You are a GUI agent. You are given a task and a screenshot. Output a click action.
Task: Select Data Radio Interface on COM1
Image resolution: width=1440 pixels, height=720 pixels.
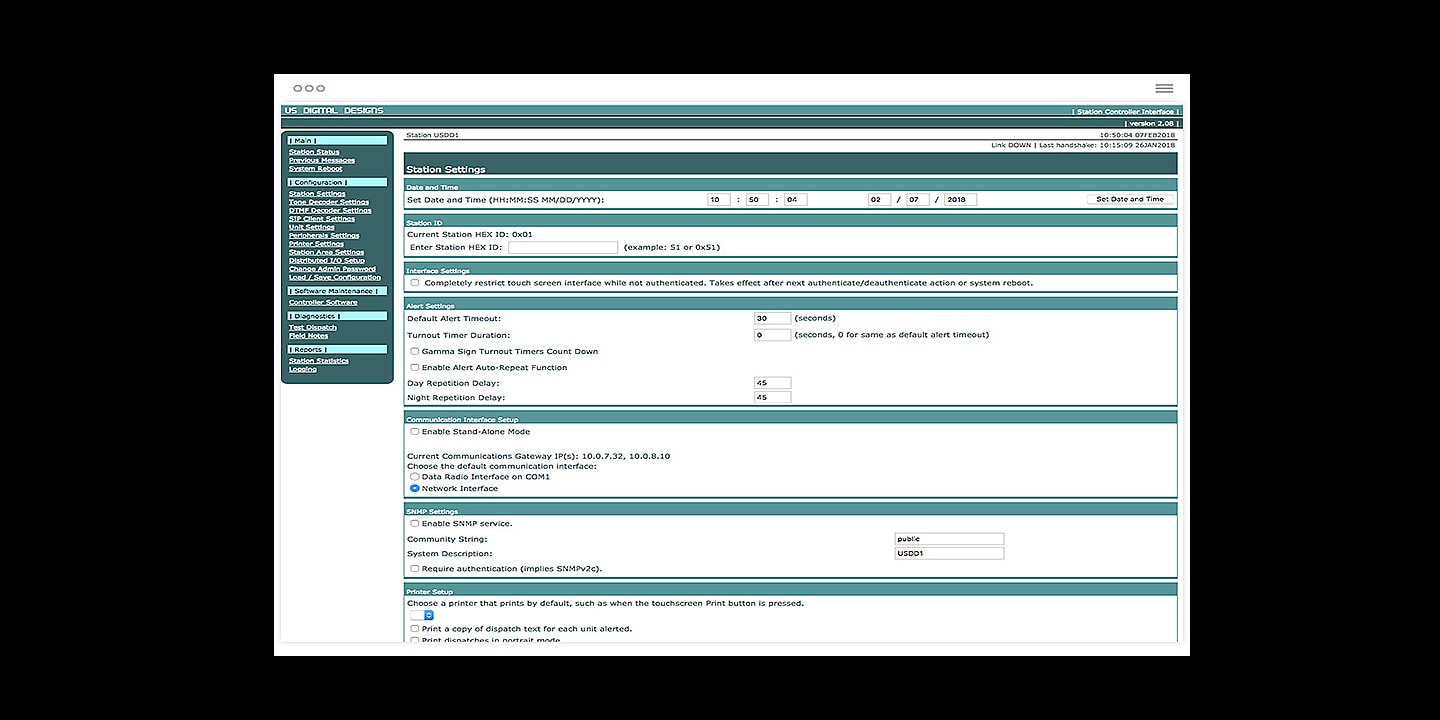(x=415, y=477)
